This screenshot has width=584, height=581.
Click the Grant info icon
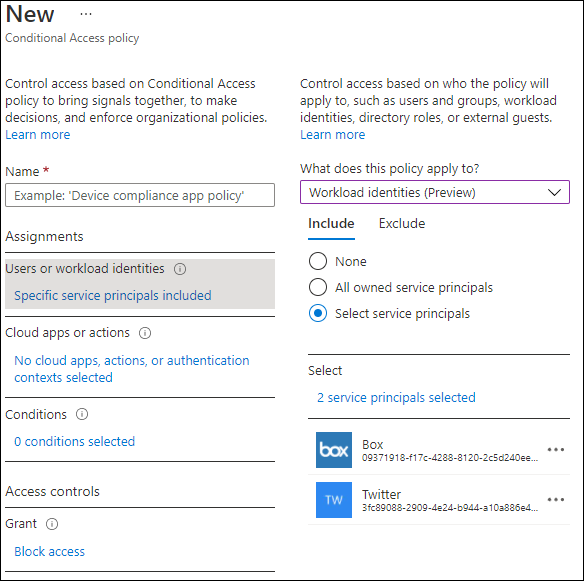[52, 524]
